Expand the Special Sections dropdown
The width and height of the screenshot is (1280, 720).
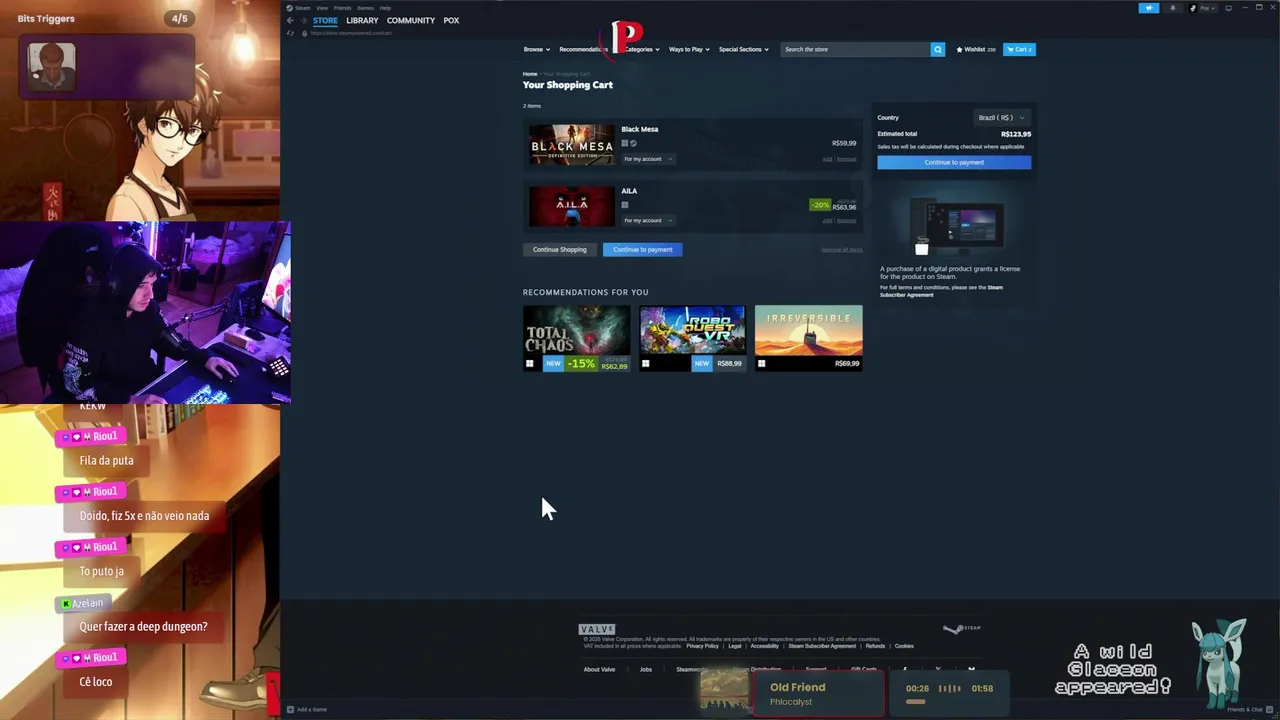click(x=743, y=49)
